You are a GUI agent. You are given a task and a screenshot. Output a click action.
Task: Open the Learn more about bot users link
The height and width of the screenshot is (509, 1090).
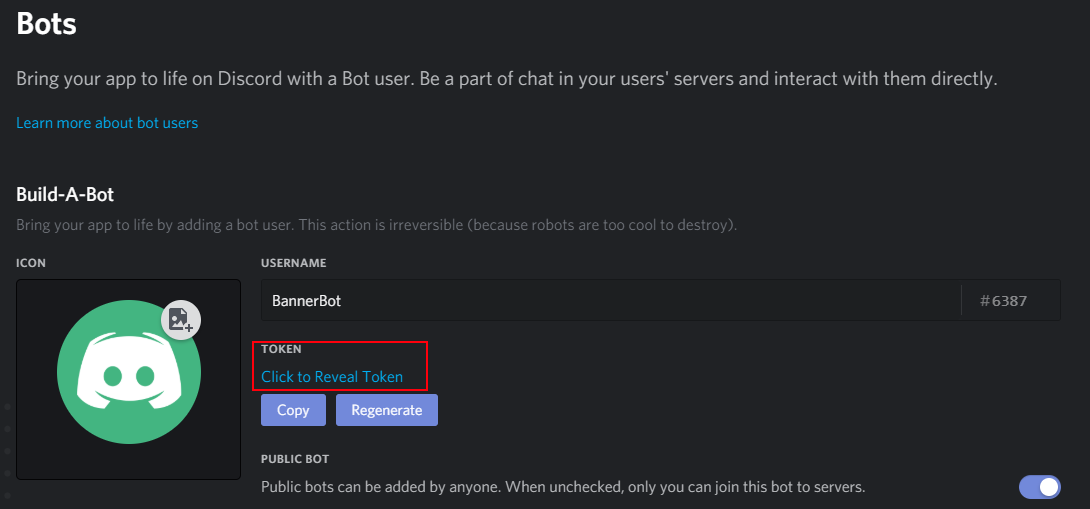pyautogui.click(x=107, y=123)
